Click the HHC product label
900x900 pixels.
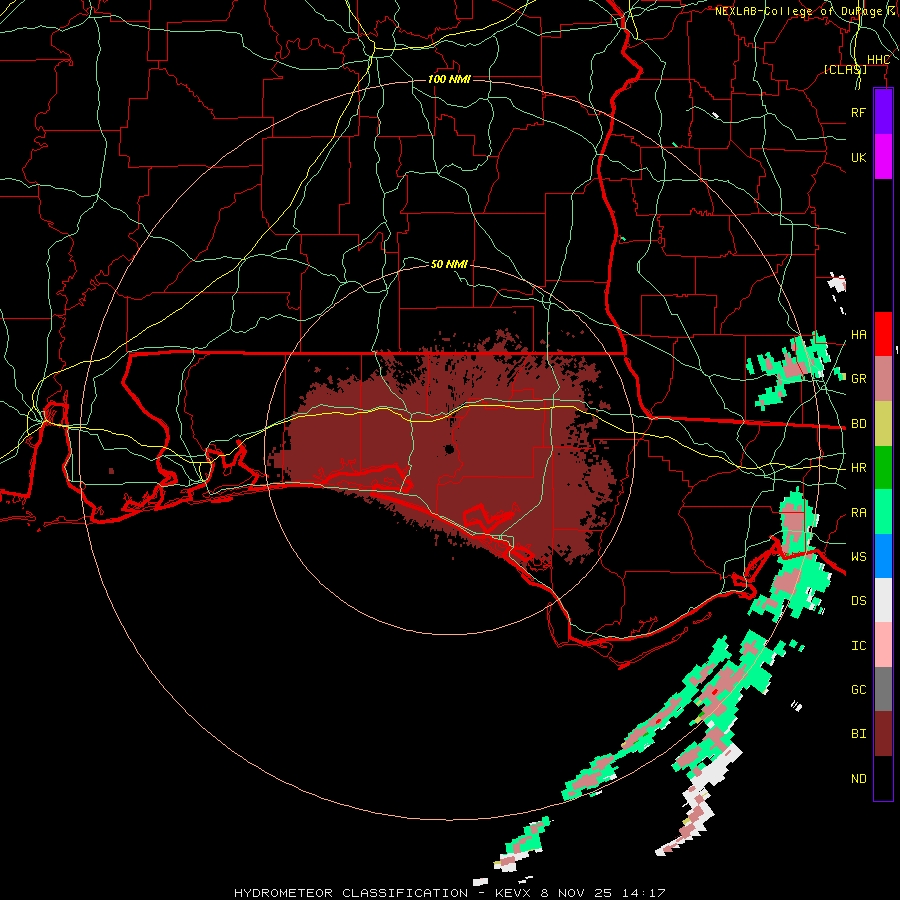pos(878,60)
